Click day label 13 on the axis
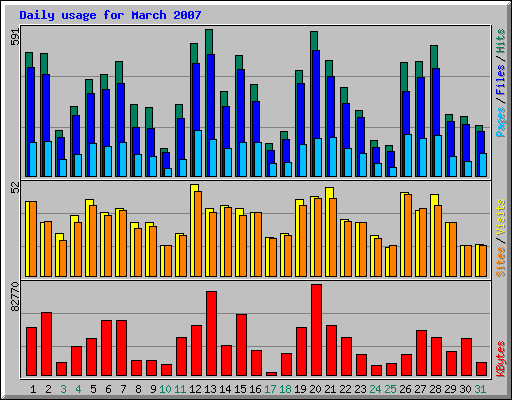This screenshot has height=400, width=512. point(210,389)
